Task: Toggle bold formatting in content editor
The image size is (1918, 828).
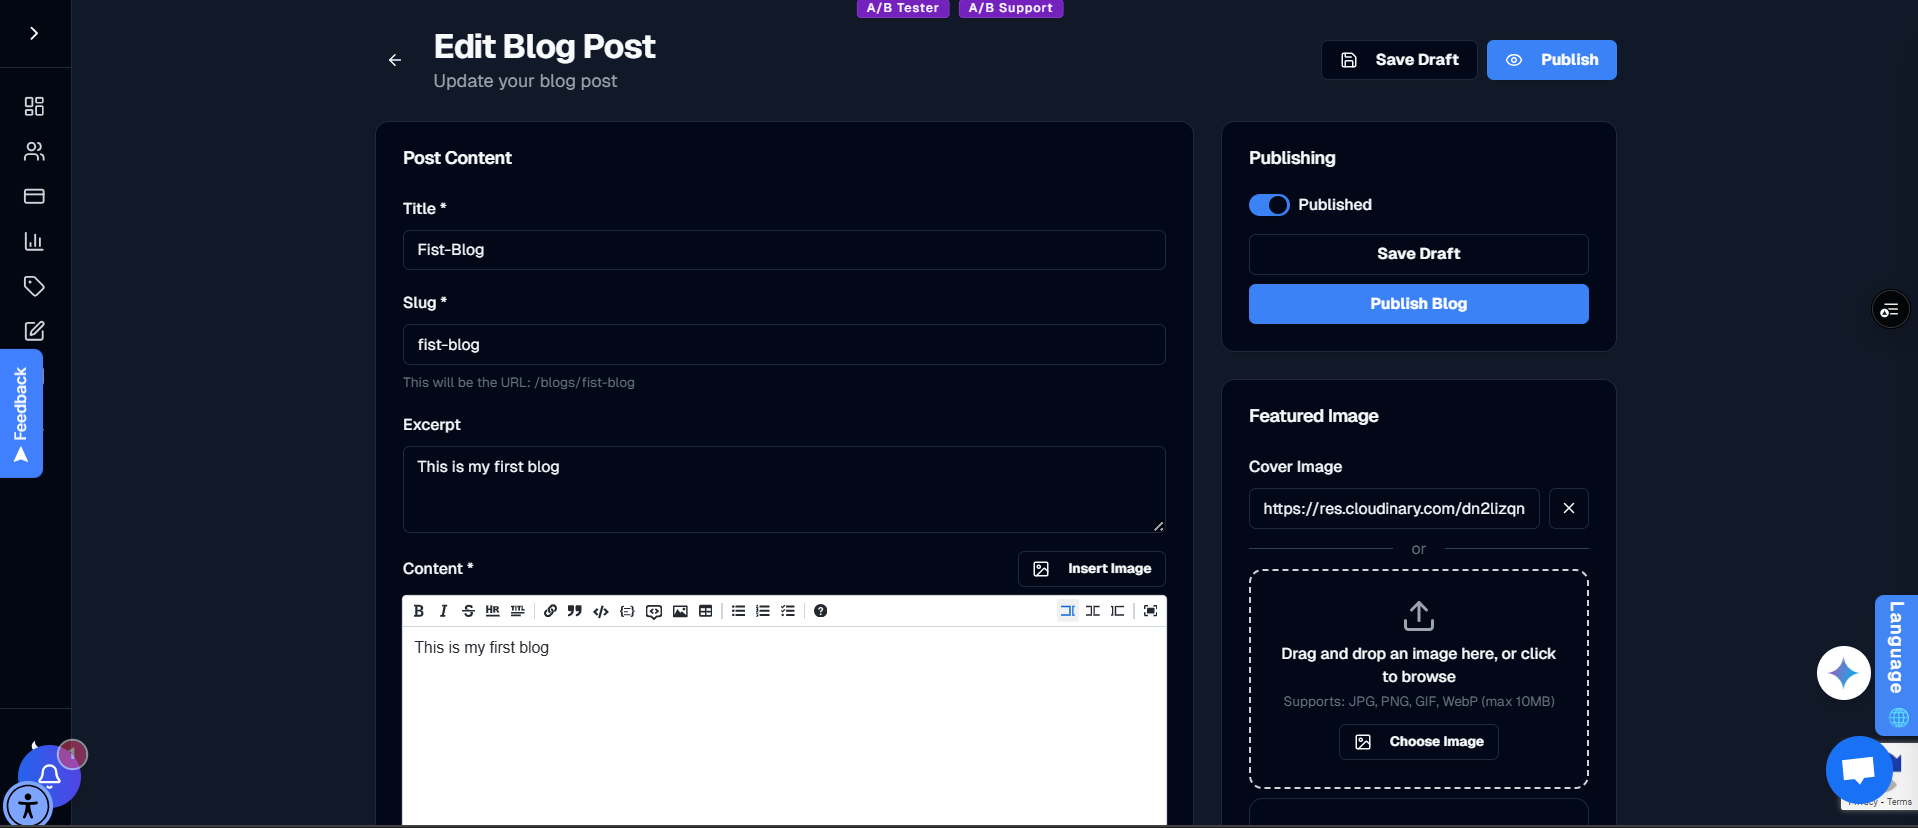Action: click(x=419, y=611)
